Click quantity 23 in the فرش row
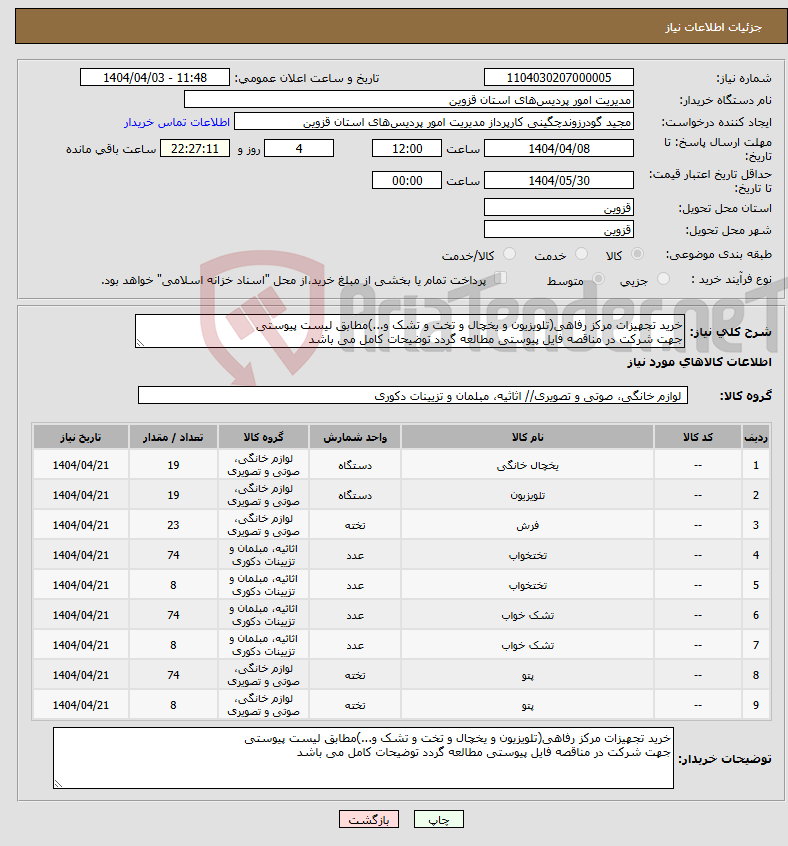The image size is (788, 846). click(173, 525)
